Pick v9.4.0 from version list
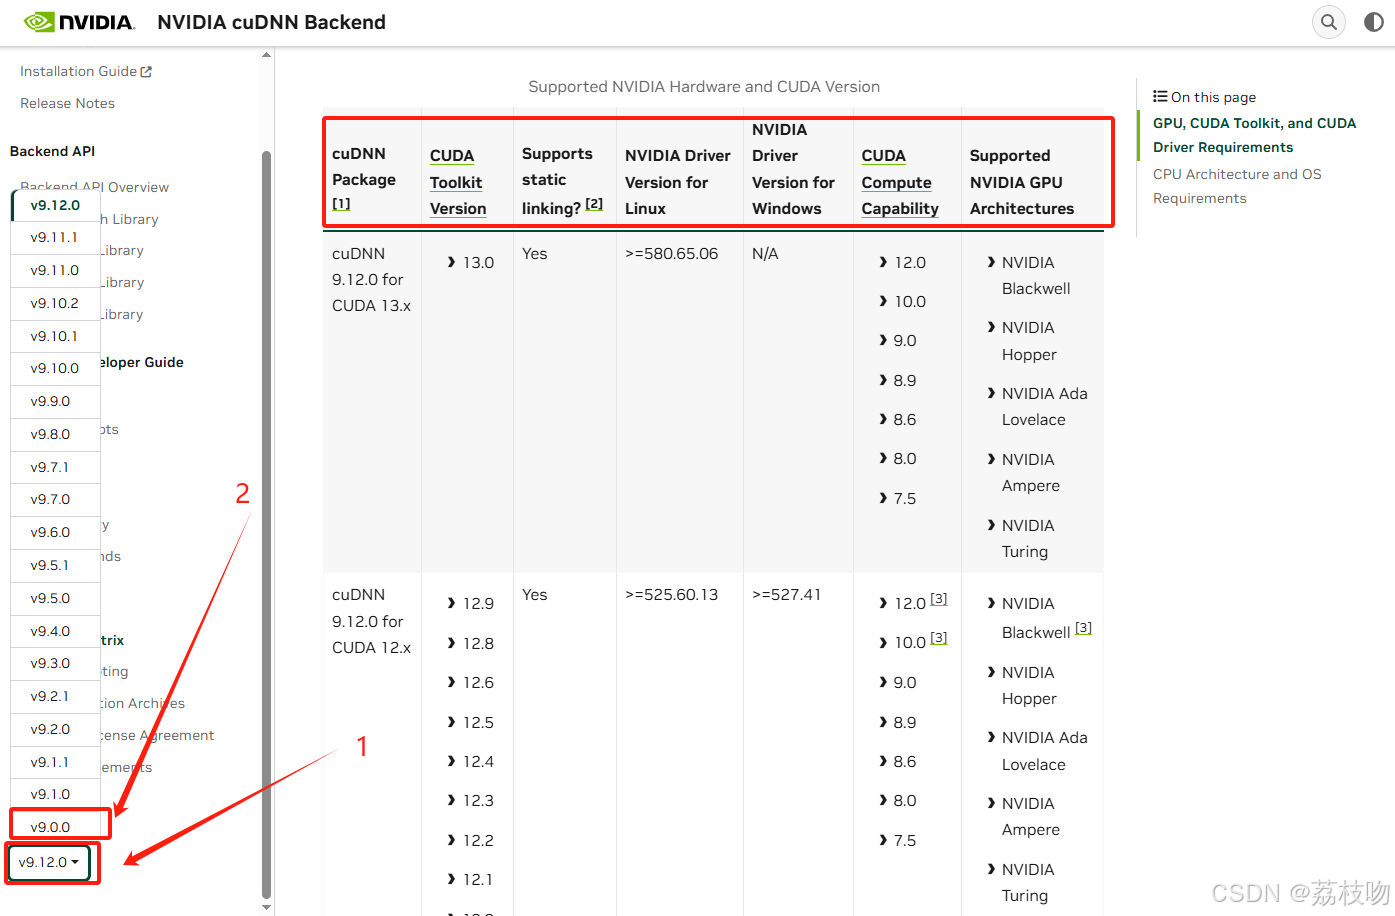Screen dimensions: 1395x916 click(x=55, y=631)
